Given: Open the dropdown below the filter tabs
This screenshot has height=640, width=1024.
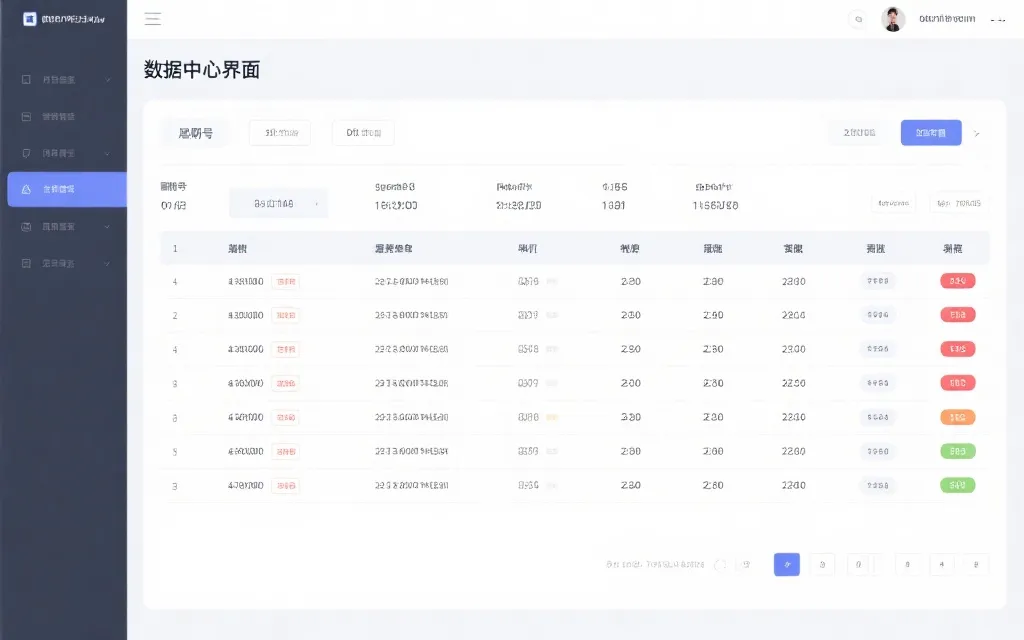Looking at the screenshot, I should [x=278, y=204].
